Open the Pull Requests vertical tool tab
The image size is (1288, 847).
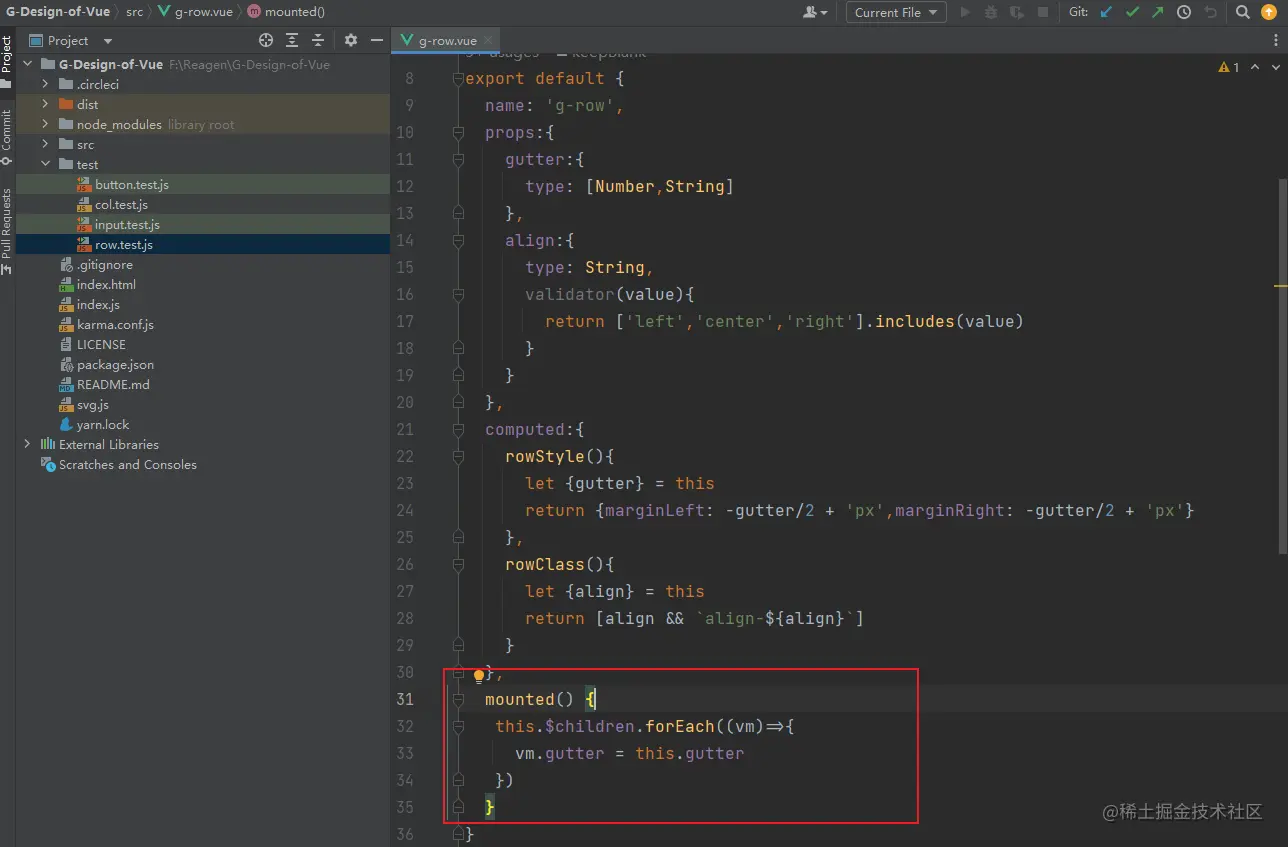(x=7, y=230)
